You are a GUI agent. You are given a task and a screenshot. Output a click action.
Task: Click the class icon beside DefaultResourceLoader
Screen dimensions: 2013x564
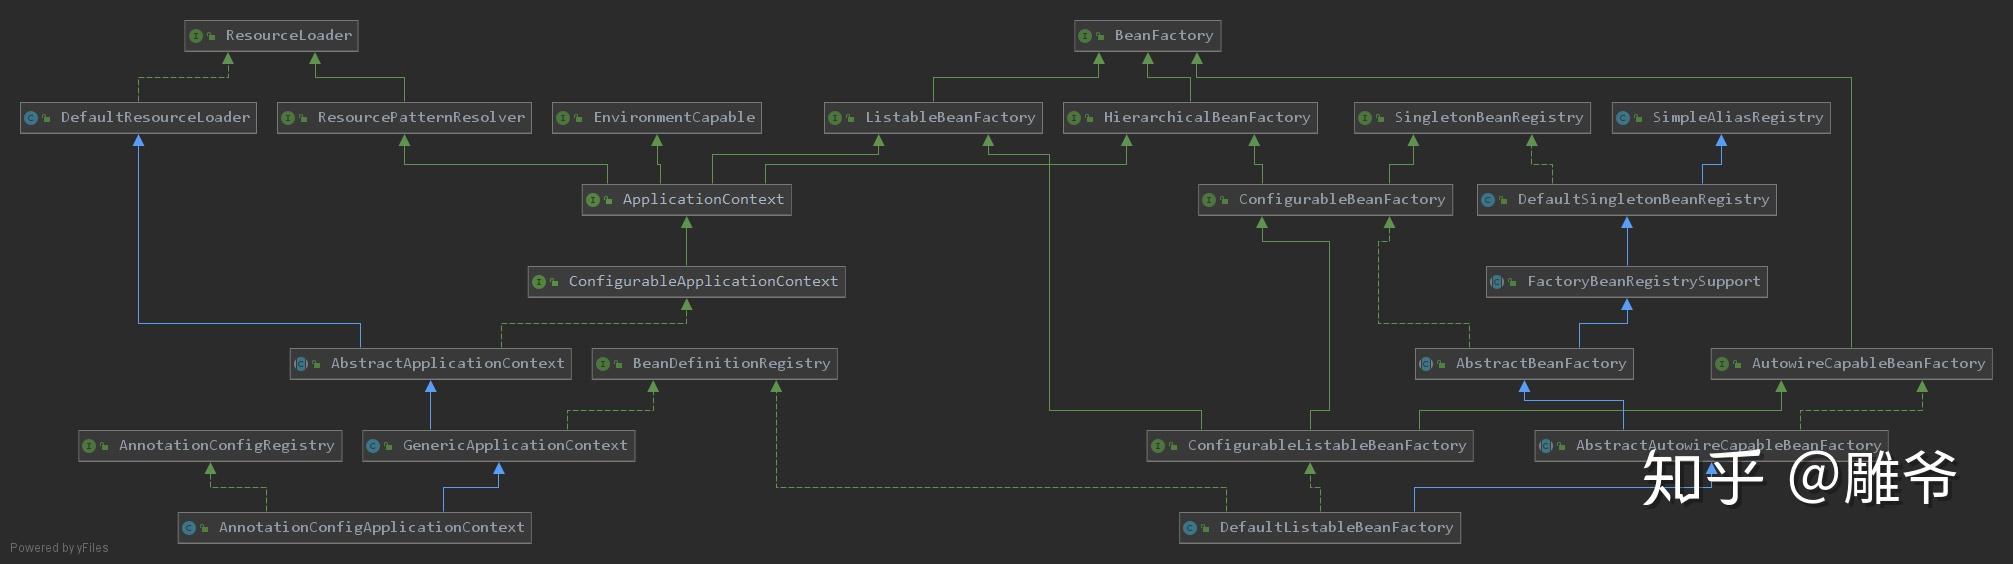(x=31, y=118)
